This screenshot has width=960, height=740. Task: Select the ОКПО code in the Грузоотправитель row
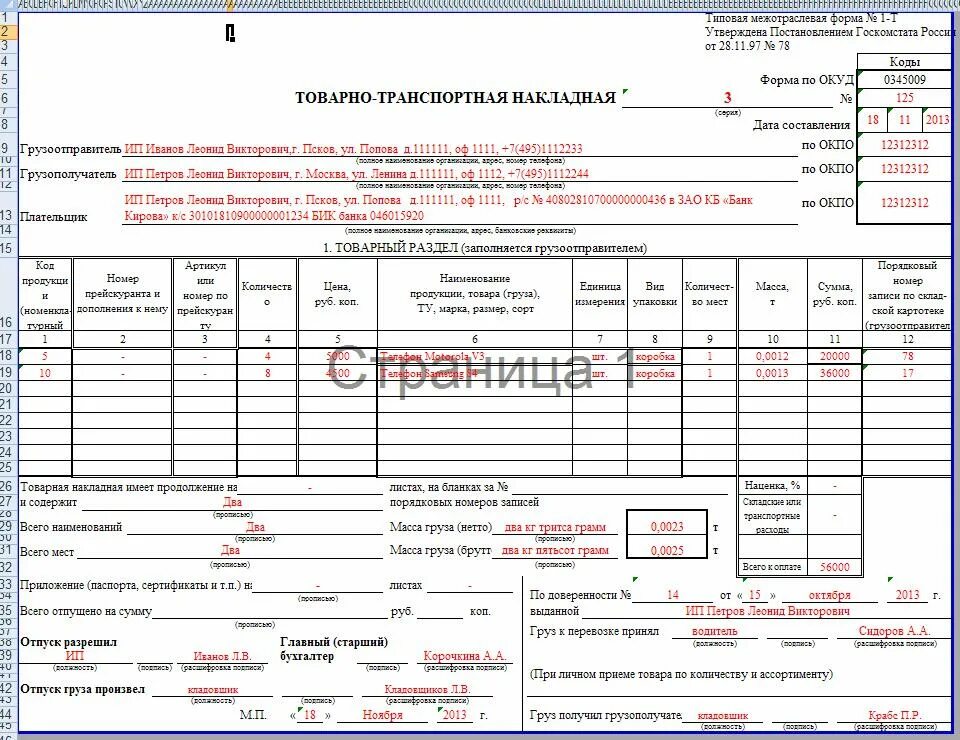coord(904,145)
